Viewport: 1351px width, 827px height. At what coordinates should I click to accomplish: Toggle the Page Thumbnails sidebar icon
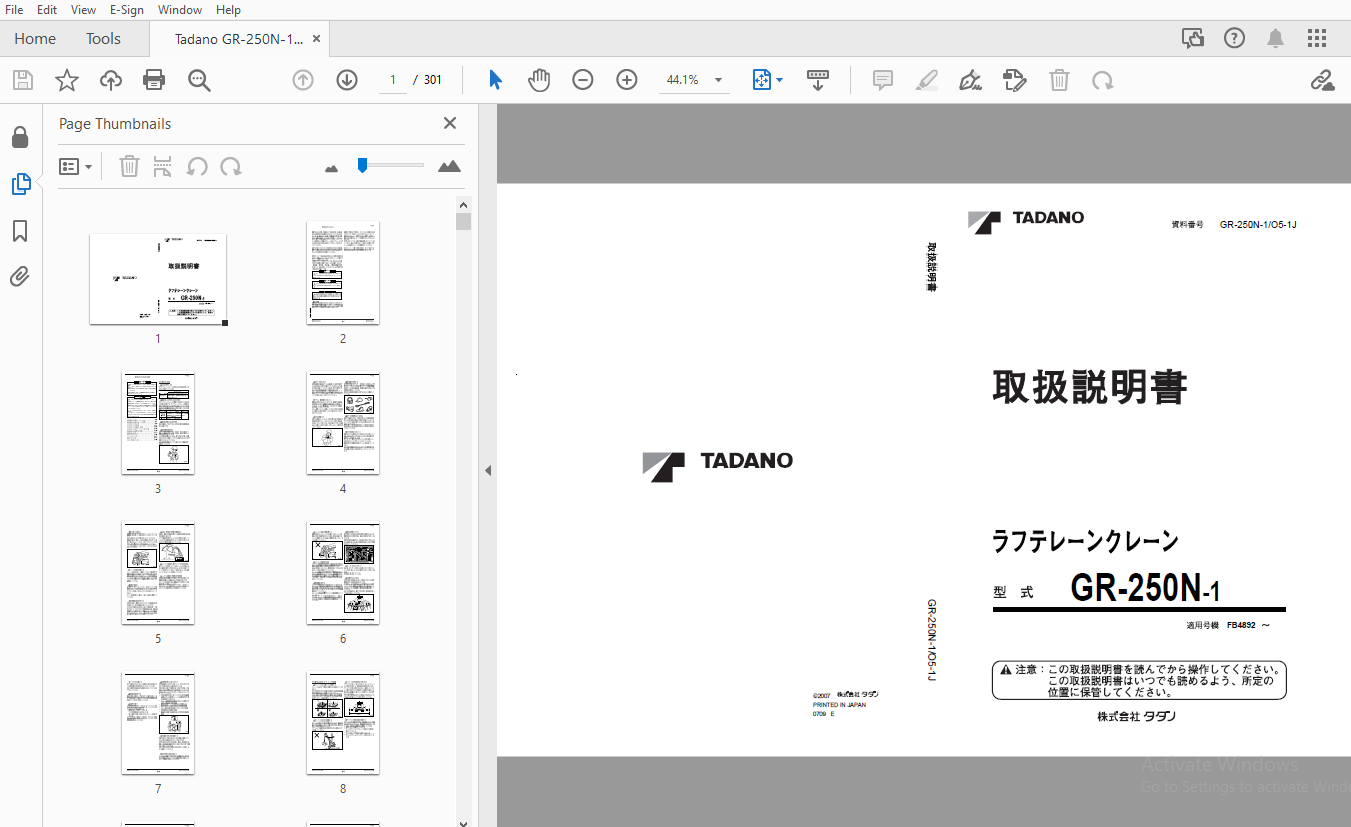click(x=20, y=184)
